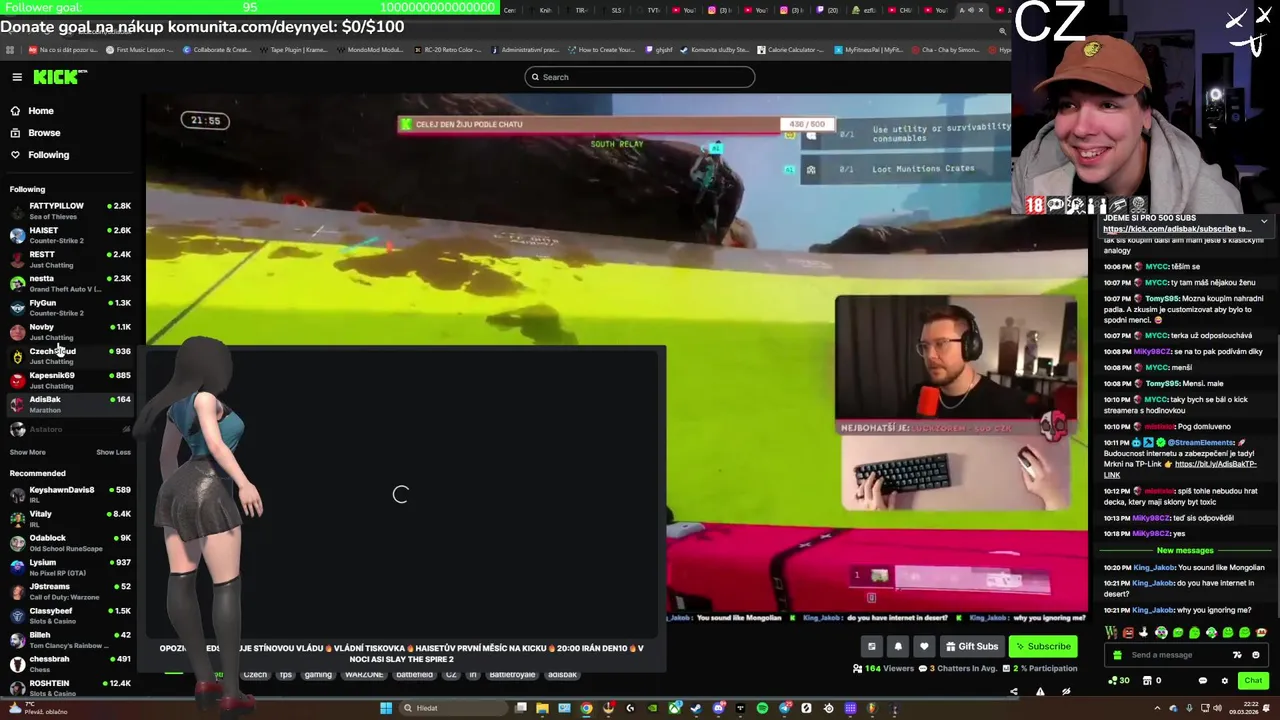This screenshot has height=720, width=1280.
Task: Expand the pinned message chevron in chat
Action: 1264,221
